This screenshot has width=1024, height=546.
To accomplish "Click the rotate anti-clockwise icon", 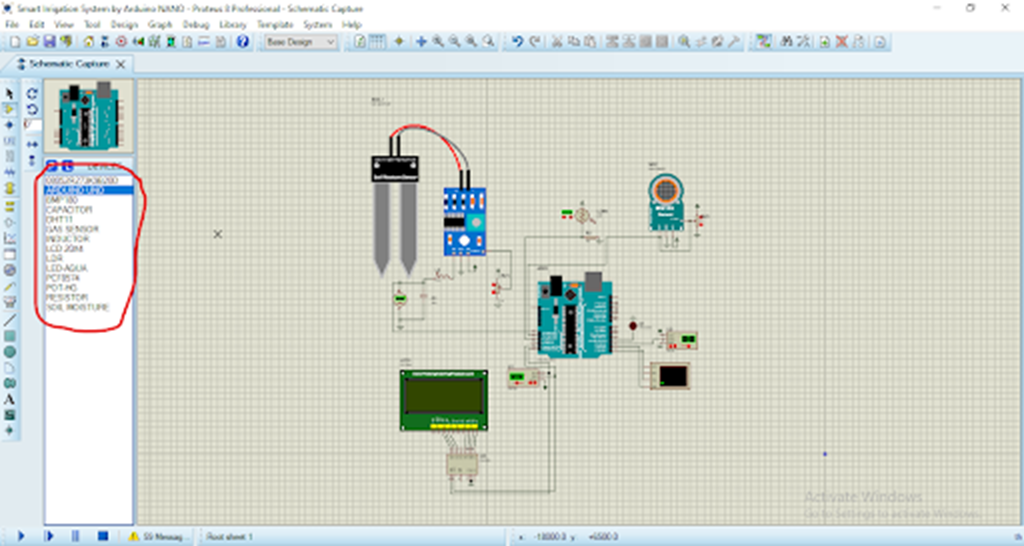I will [x=32, y=109].
